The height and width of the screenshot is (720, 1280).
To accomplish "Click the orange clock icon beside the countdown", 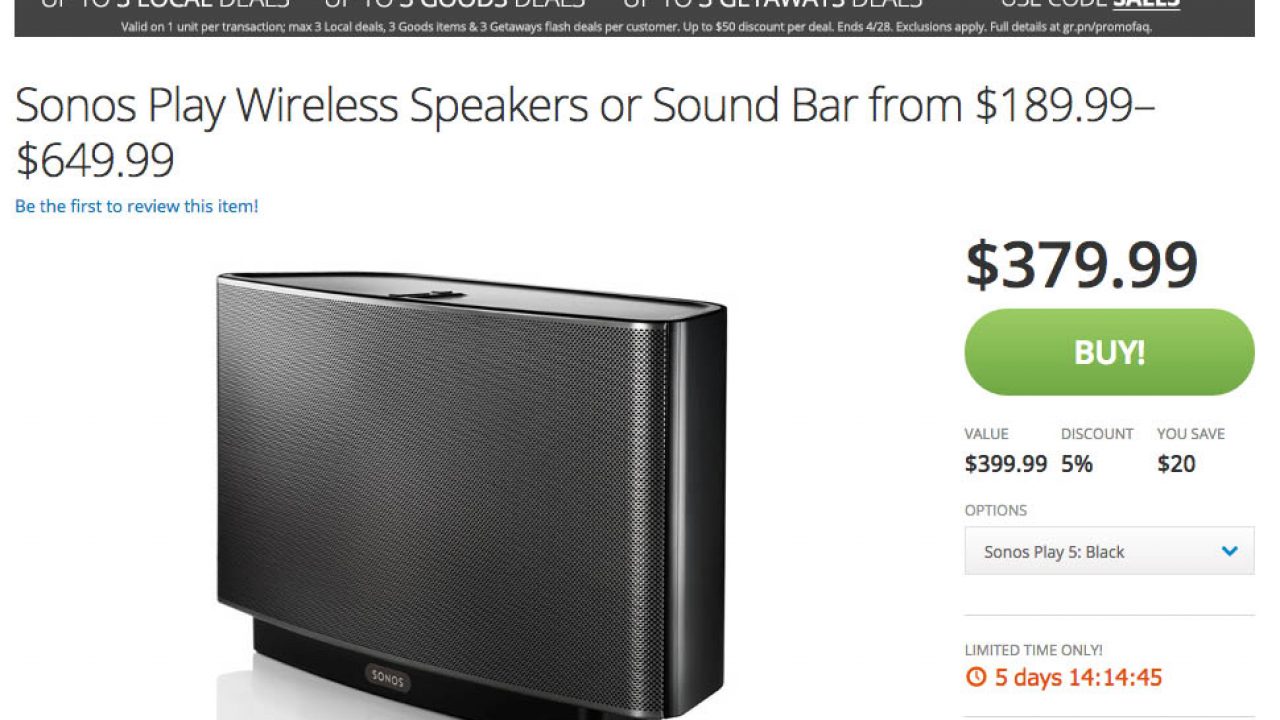I will [975, 678].
